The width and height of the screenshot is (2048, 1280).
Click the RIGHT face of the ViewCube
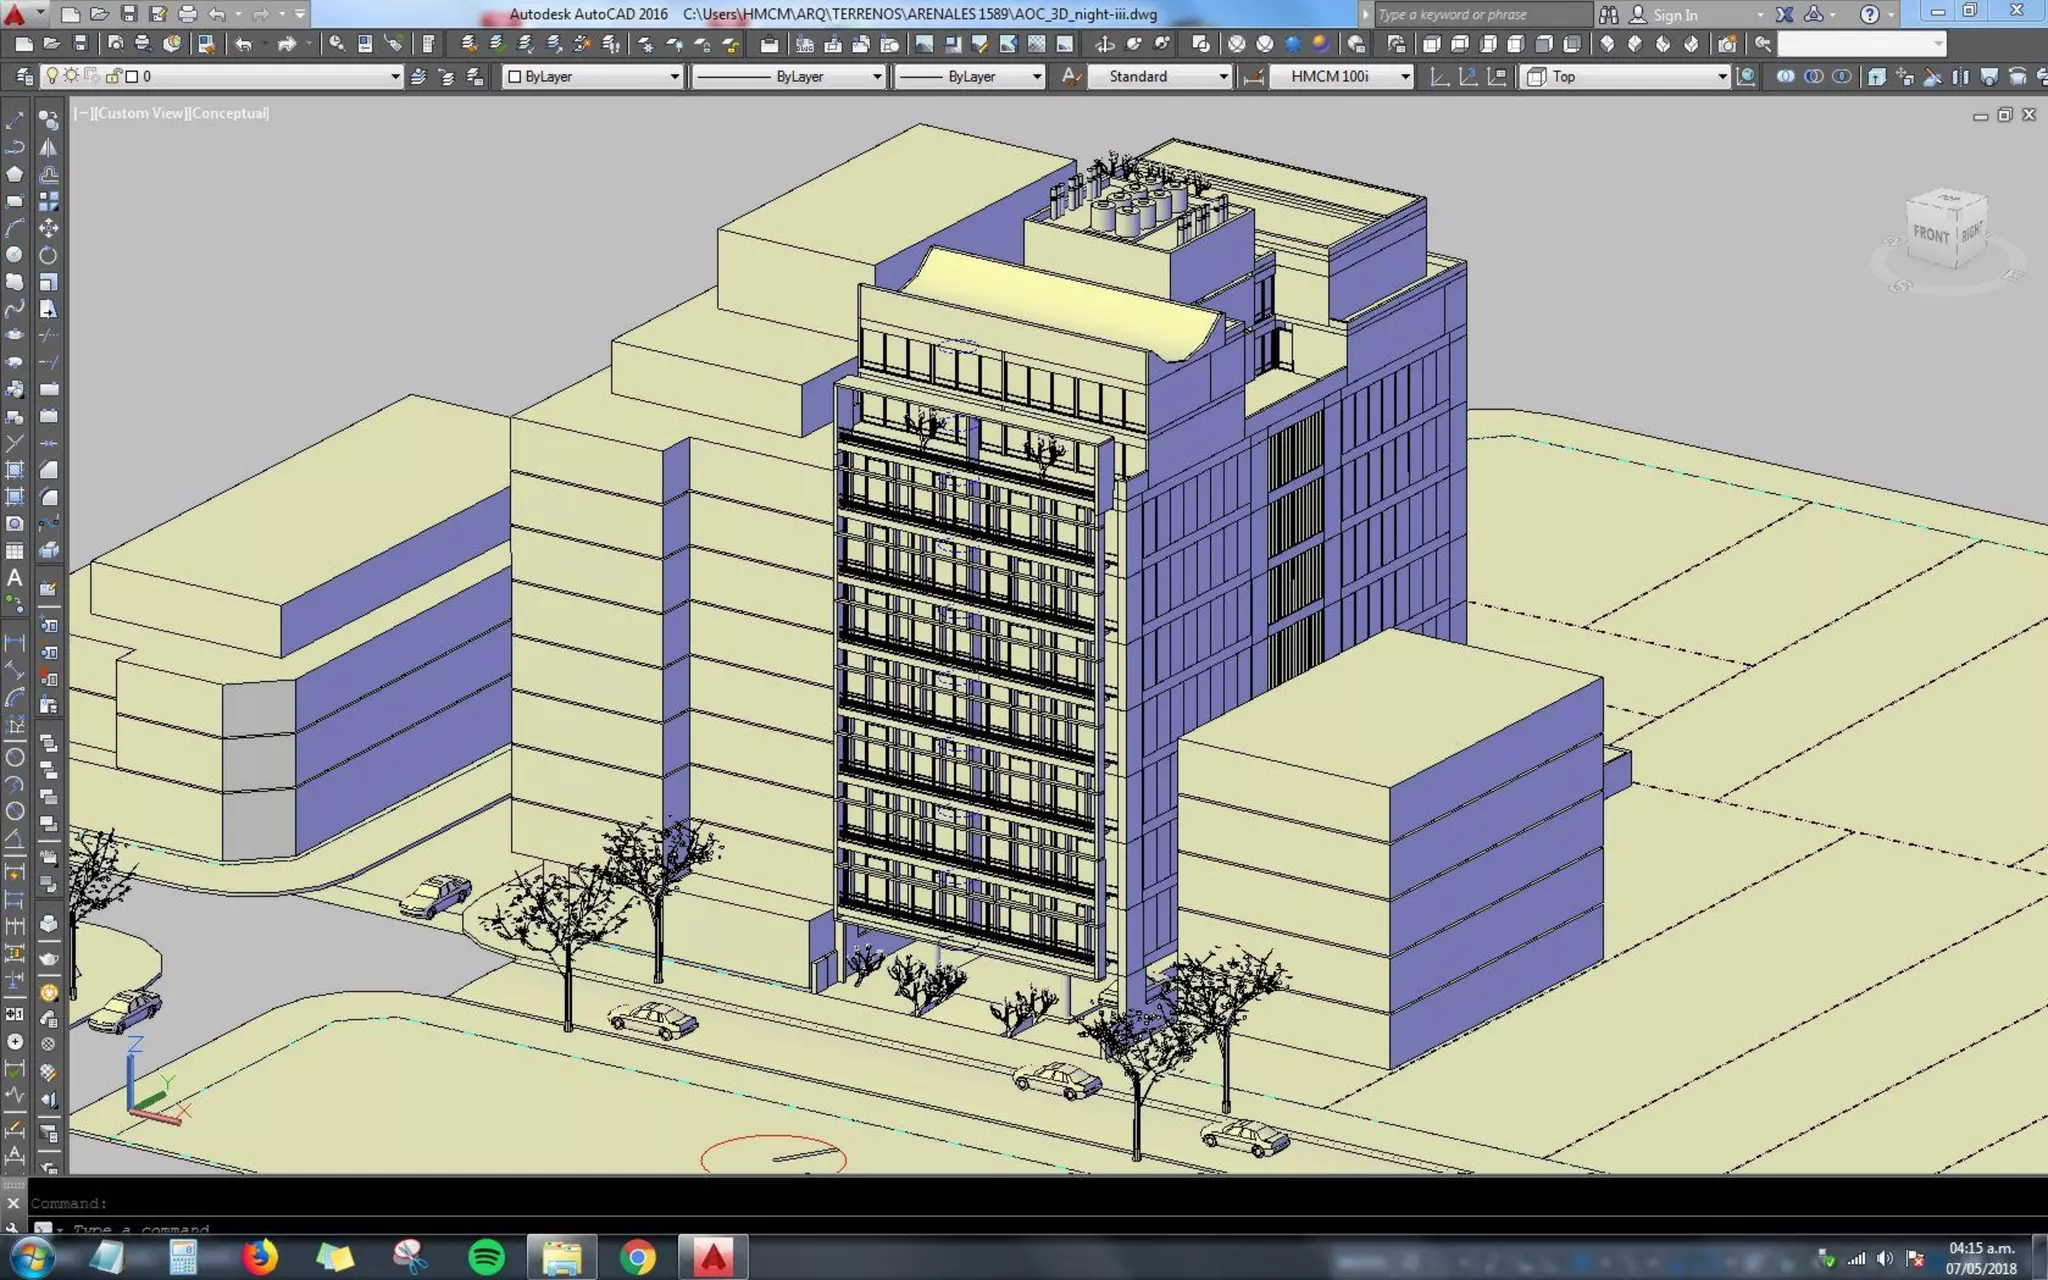[1970, 233]
